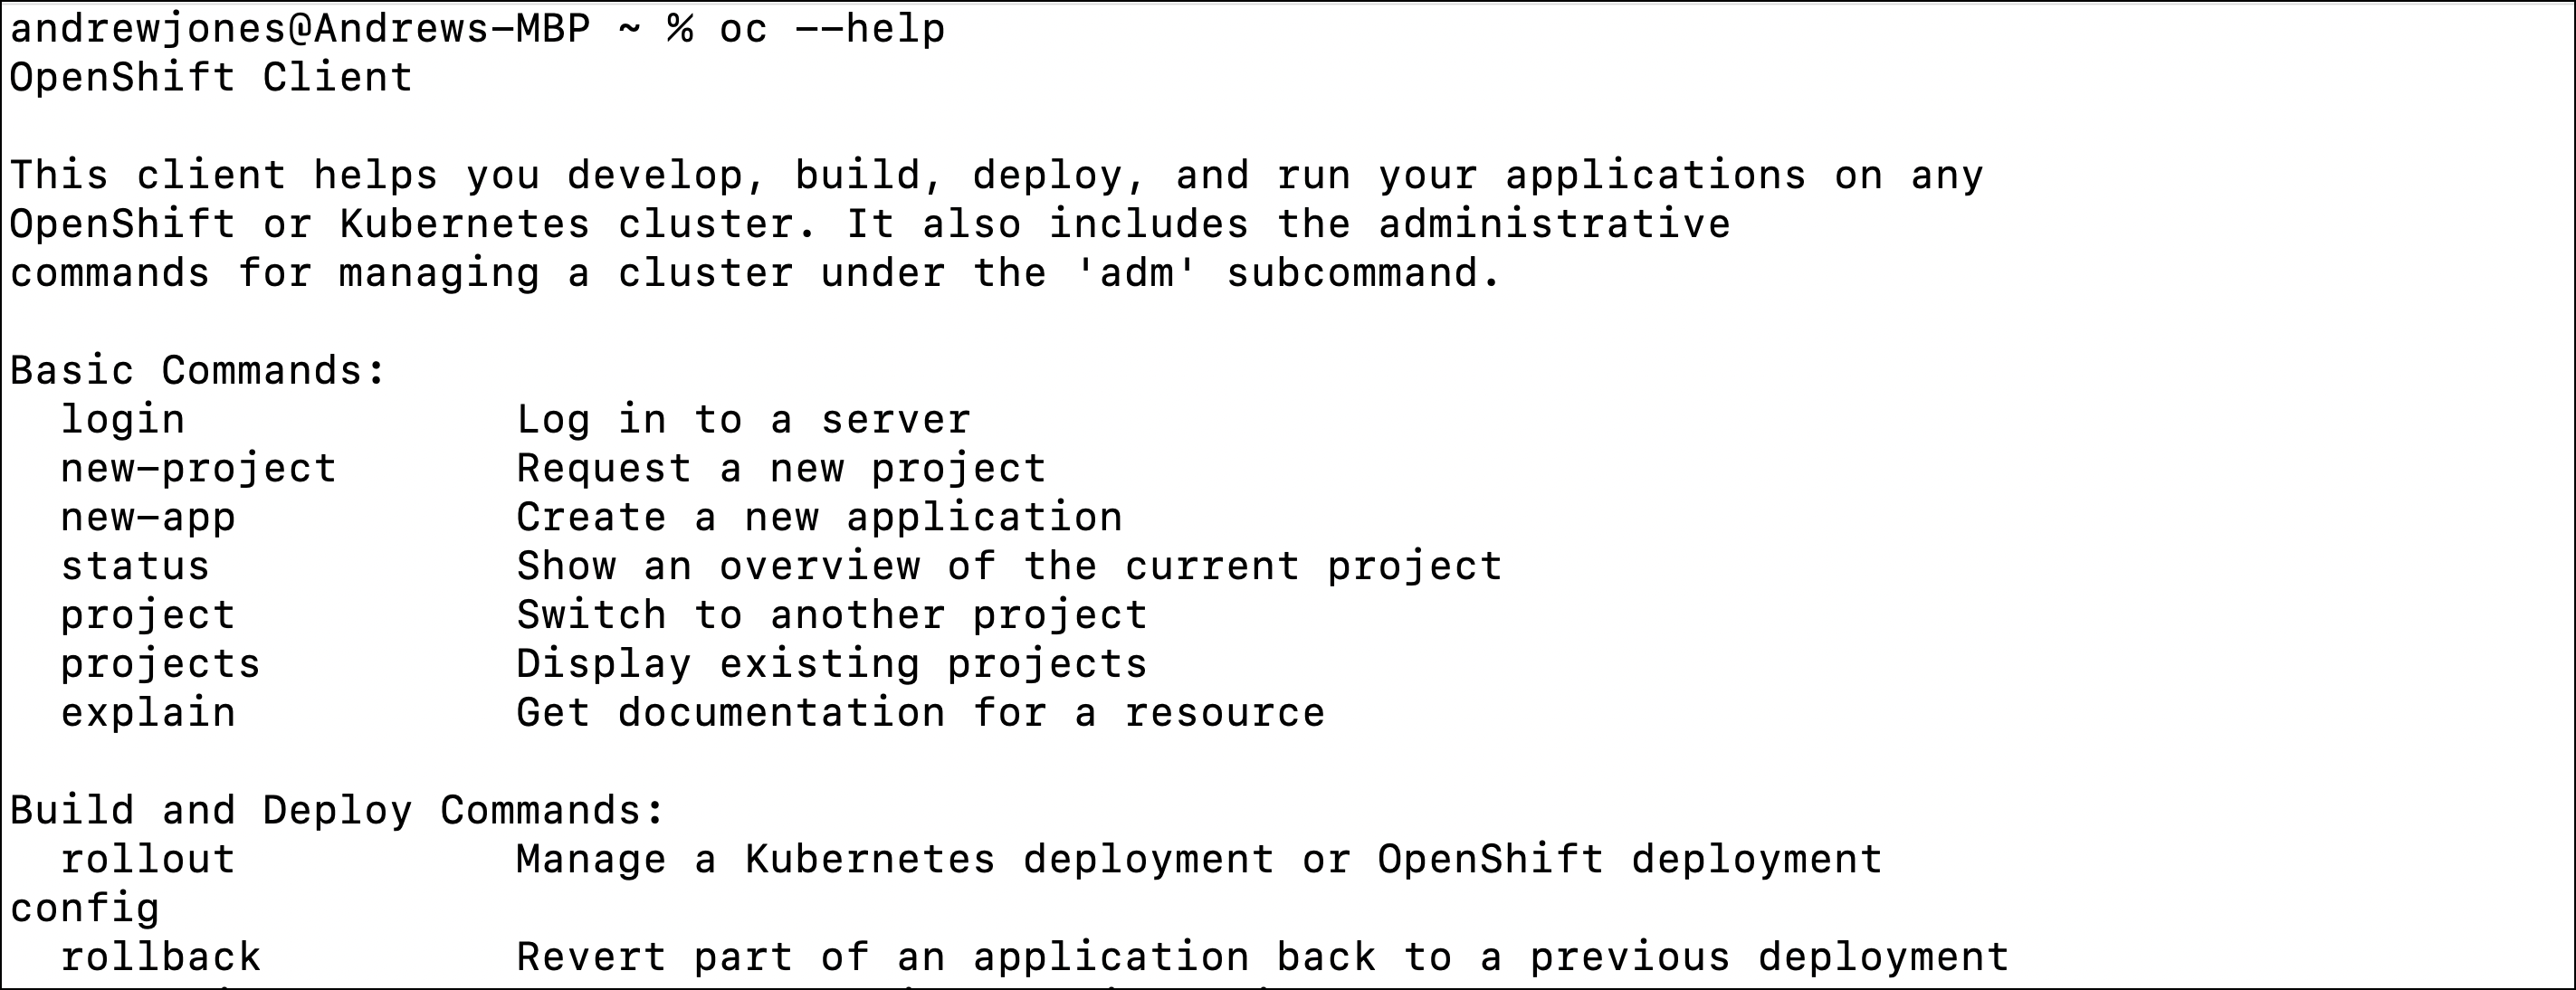Click the 'new-app' command name
This screenshot has height=990, width=2576.
pyautogui.click(x=148, y=518)
